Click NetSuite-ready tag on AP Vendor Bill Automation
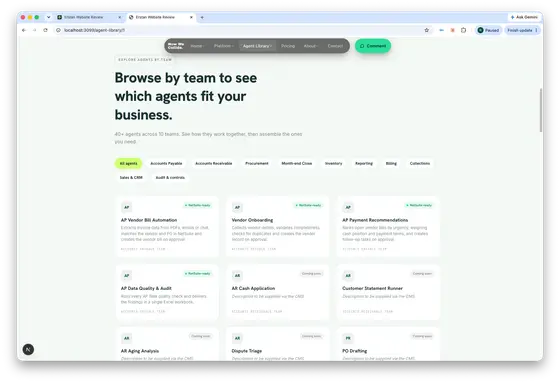Screen dimensions: 560x383 [x=198, y=205]
